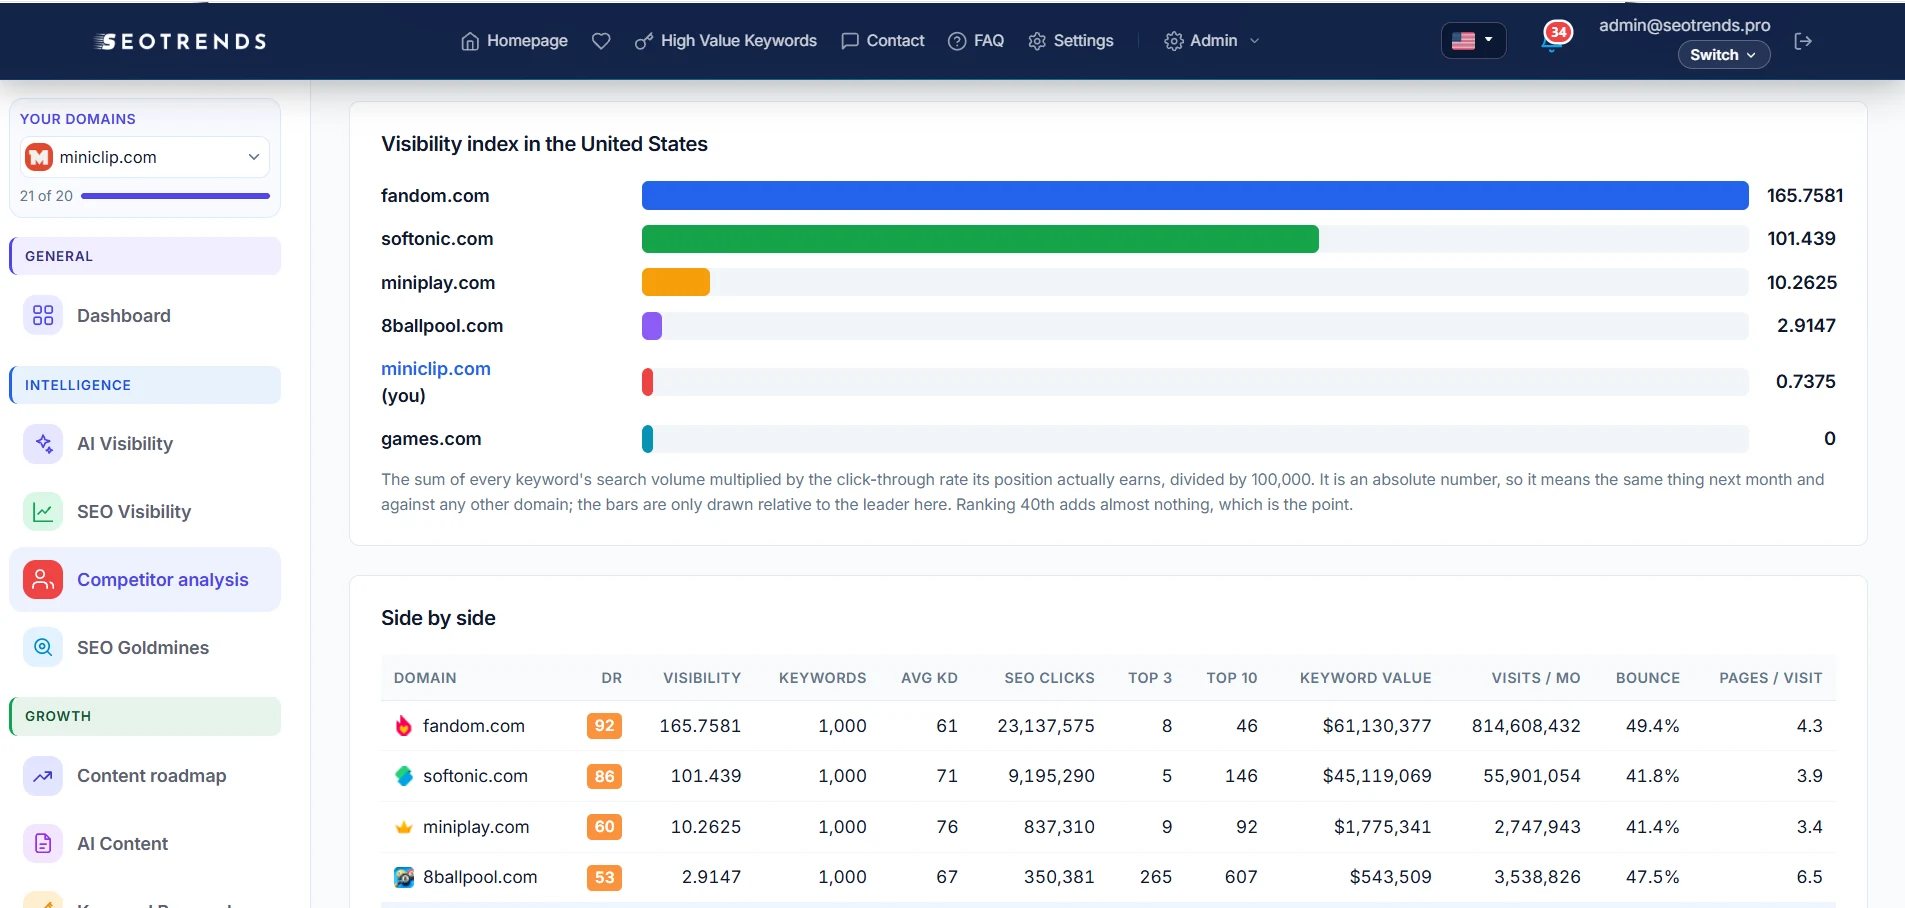
Task: Click the DR 60 badge for miniplay.com
Action: [x=604, y=827]
